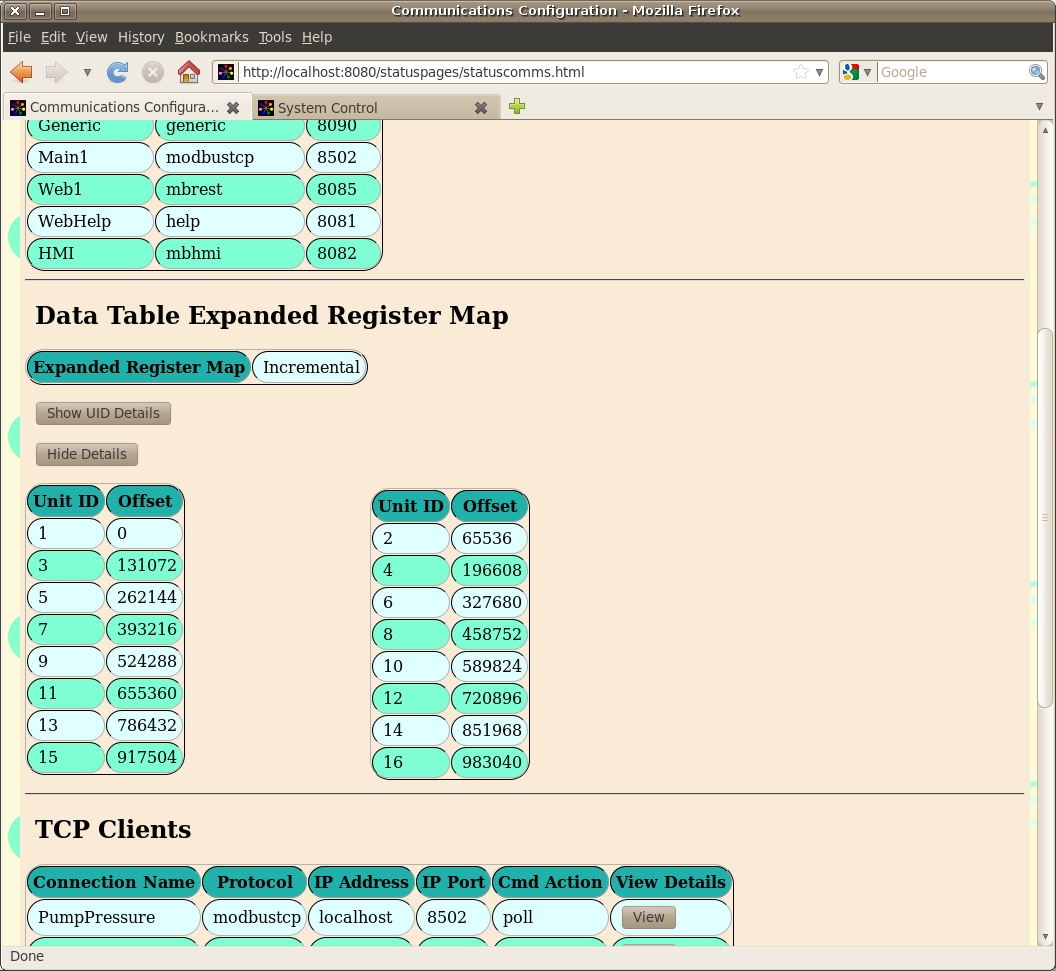The width and height of the screenshot is (1056, 971).
Task: List all tabs dropdown arrow
Action: click(x=1040, y=107)
